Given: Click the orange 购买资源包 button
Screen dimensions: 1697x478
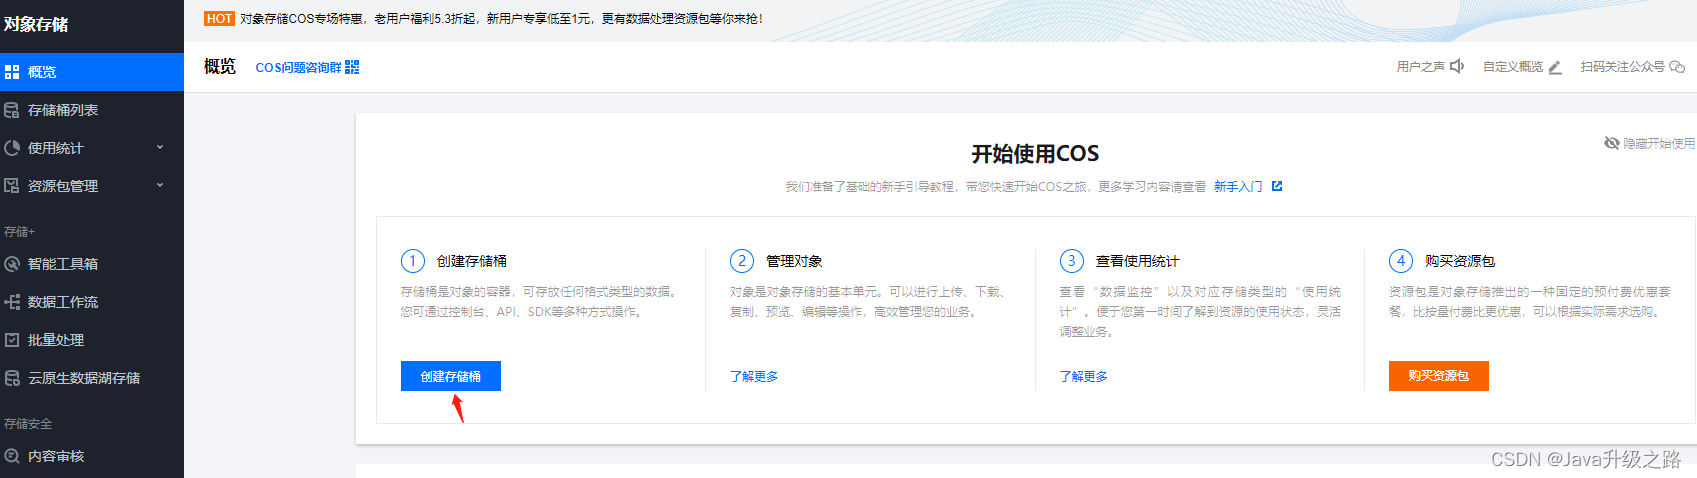Looking at the screenshot, I should (x=1439, y=376).
